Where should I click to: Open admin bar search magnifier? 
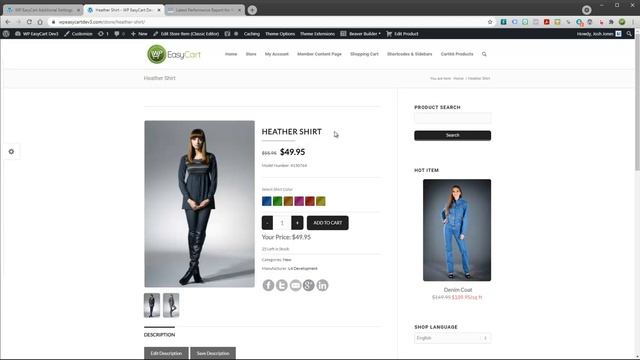[629, 34]
